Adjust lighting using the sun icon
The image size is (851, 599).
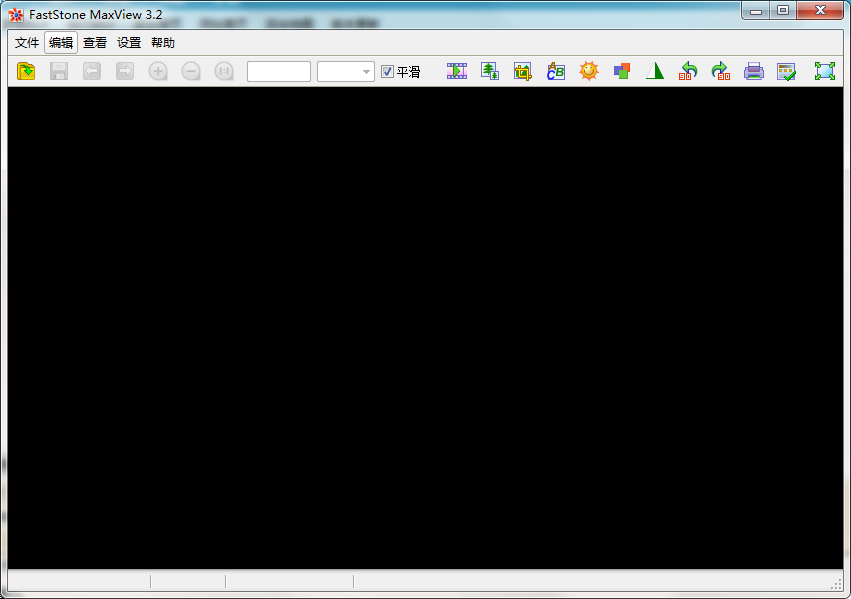coord(589,71)
